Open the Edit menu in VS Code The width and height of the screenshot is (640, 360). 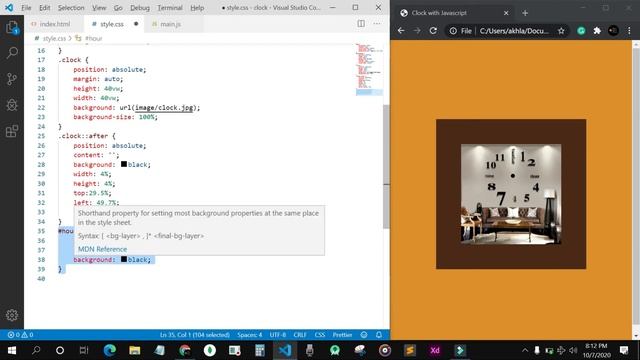pyautogui.click(x=44, y=8)
